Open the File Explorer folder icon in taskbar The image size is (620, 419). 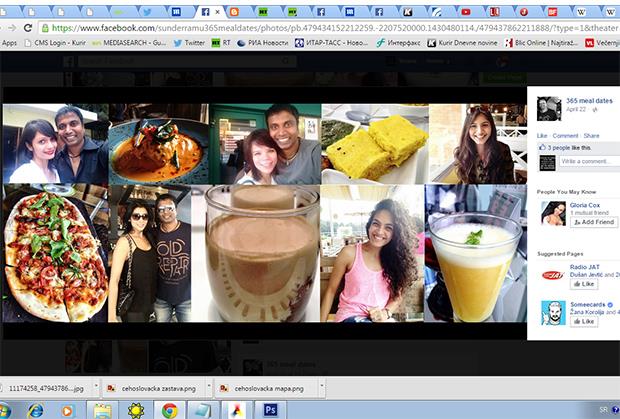[x=102, y=409]
